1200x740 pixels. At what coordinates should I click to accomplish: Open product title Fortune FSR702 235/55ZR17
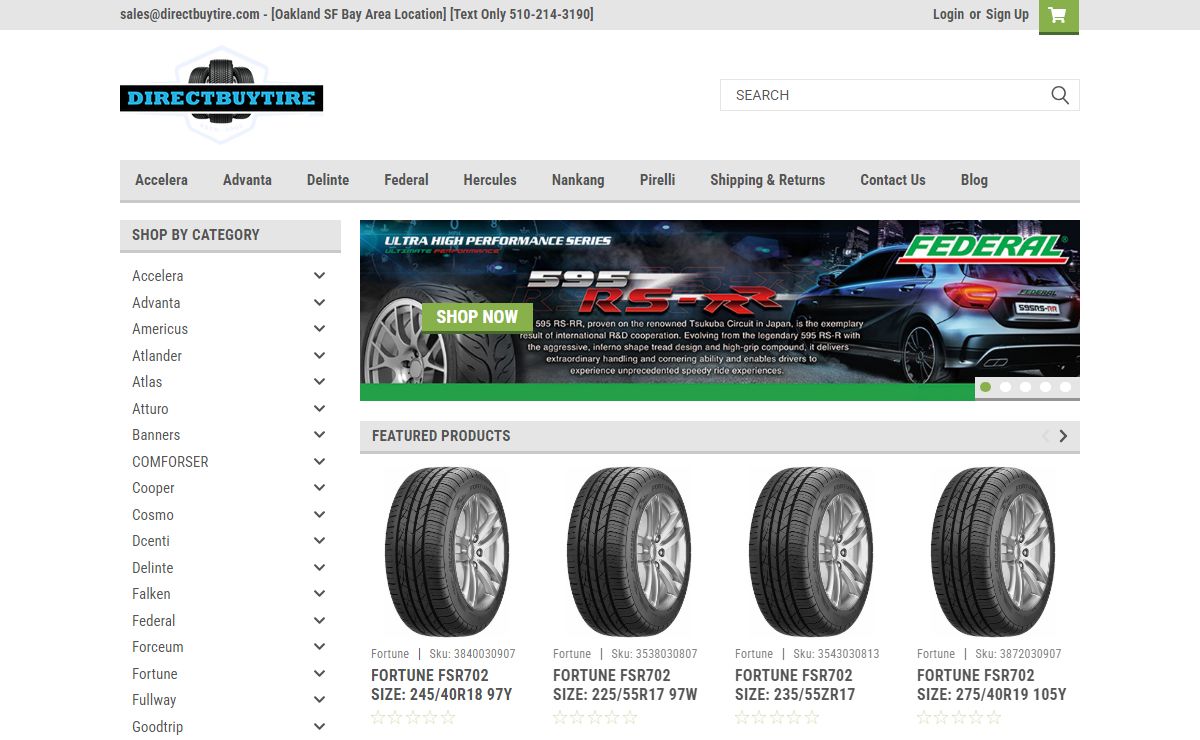click(x=795, y=685)
